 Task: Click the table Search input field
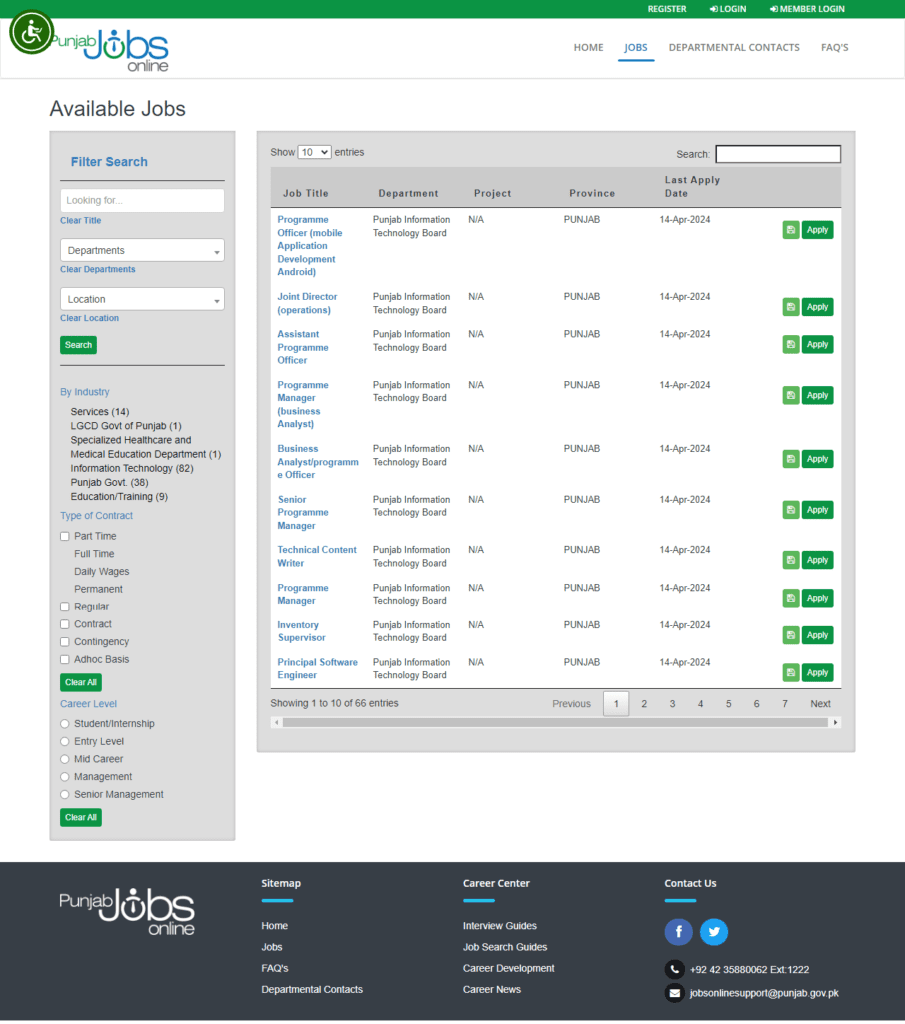778,154
